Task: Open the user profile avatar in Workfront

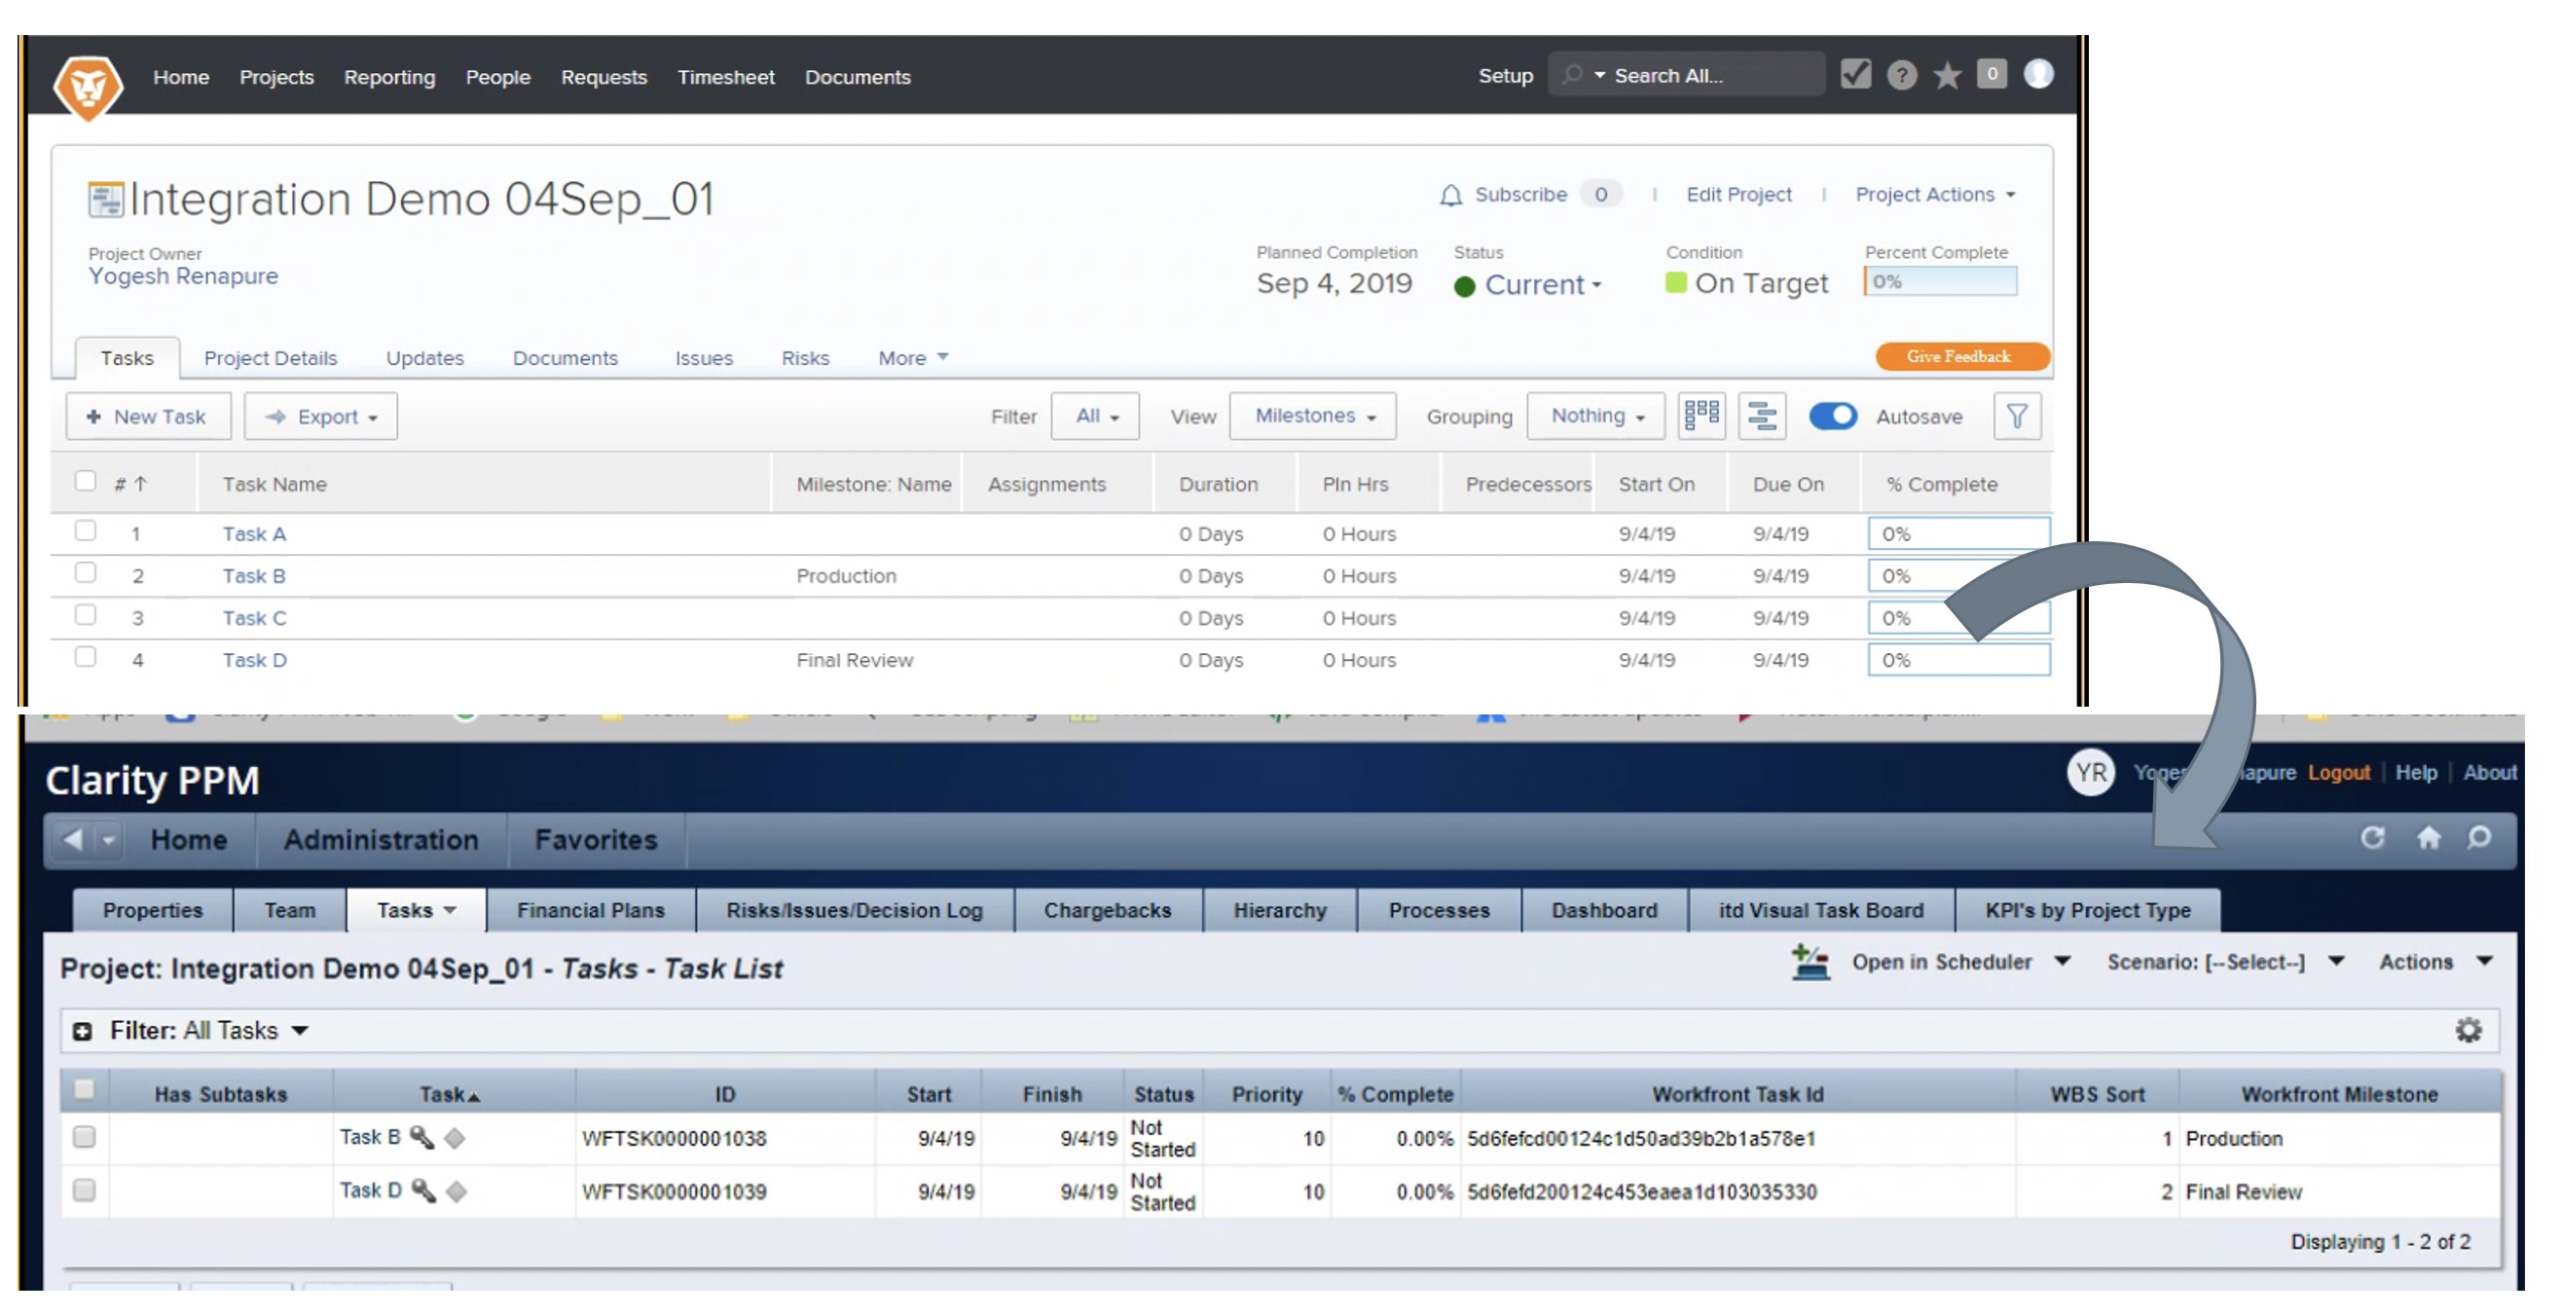Action: (2038, 74)
